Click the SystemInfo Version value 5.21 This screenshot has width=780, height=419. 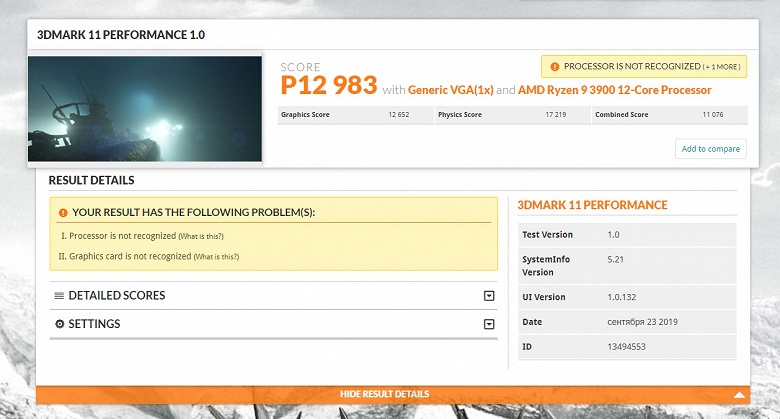[615, 259]
